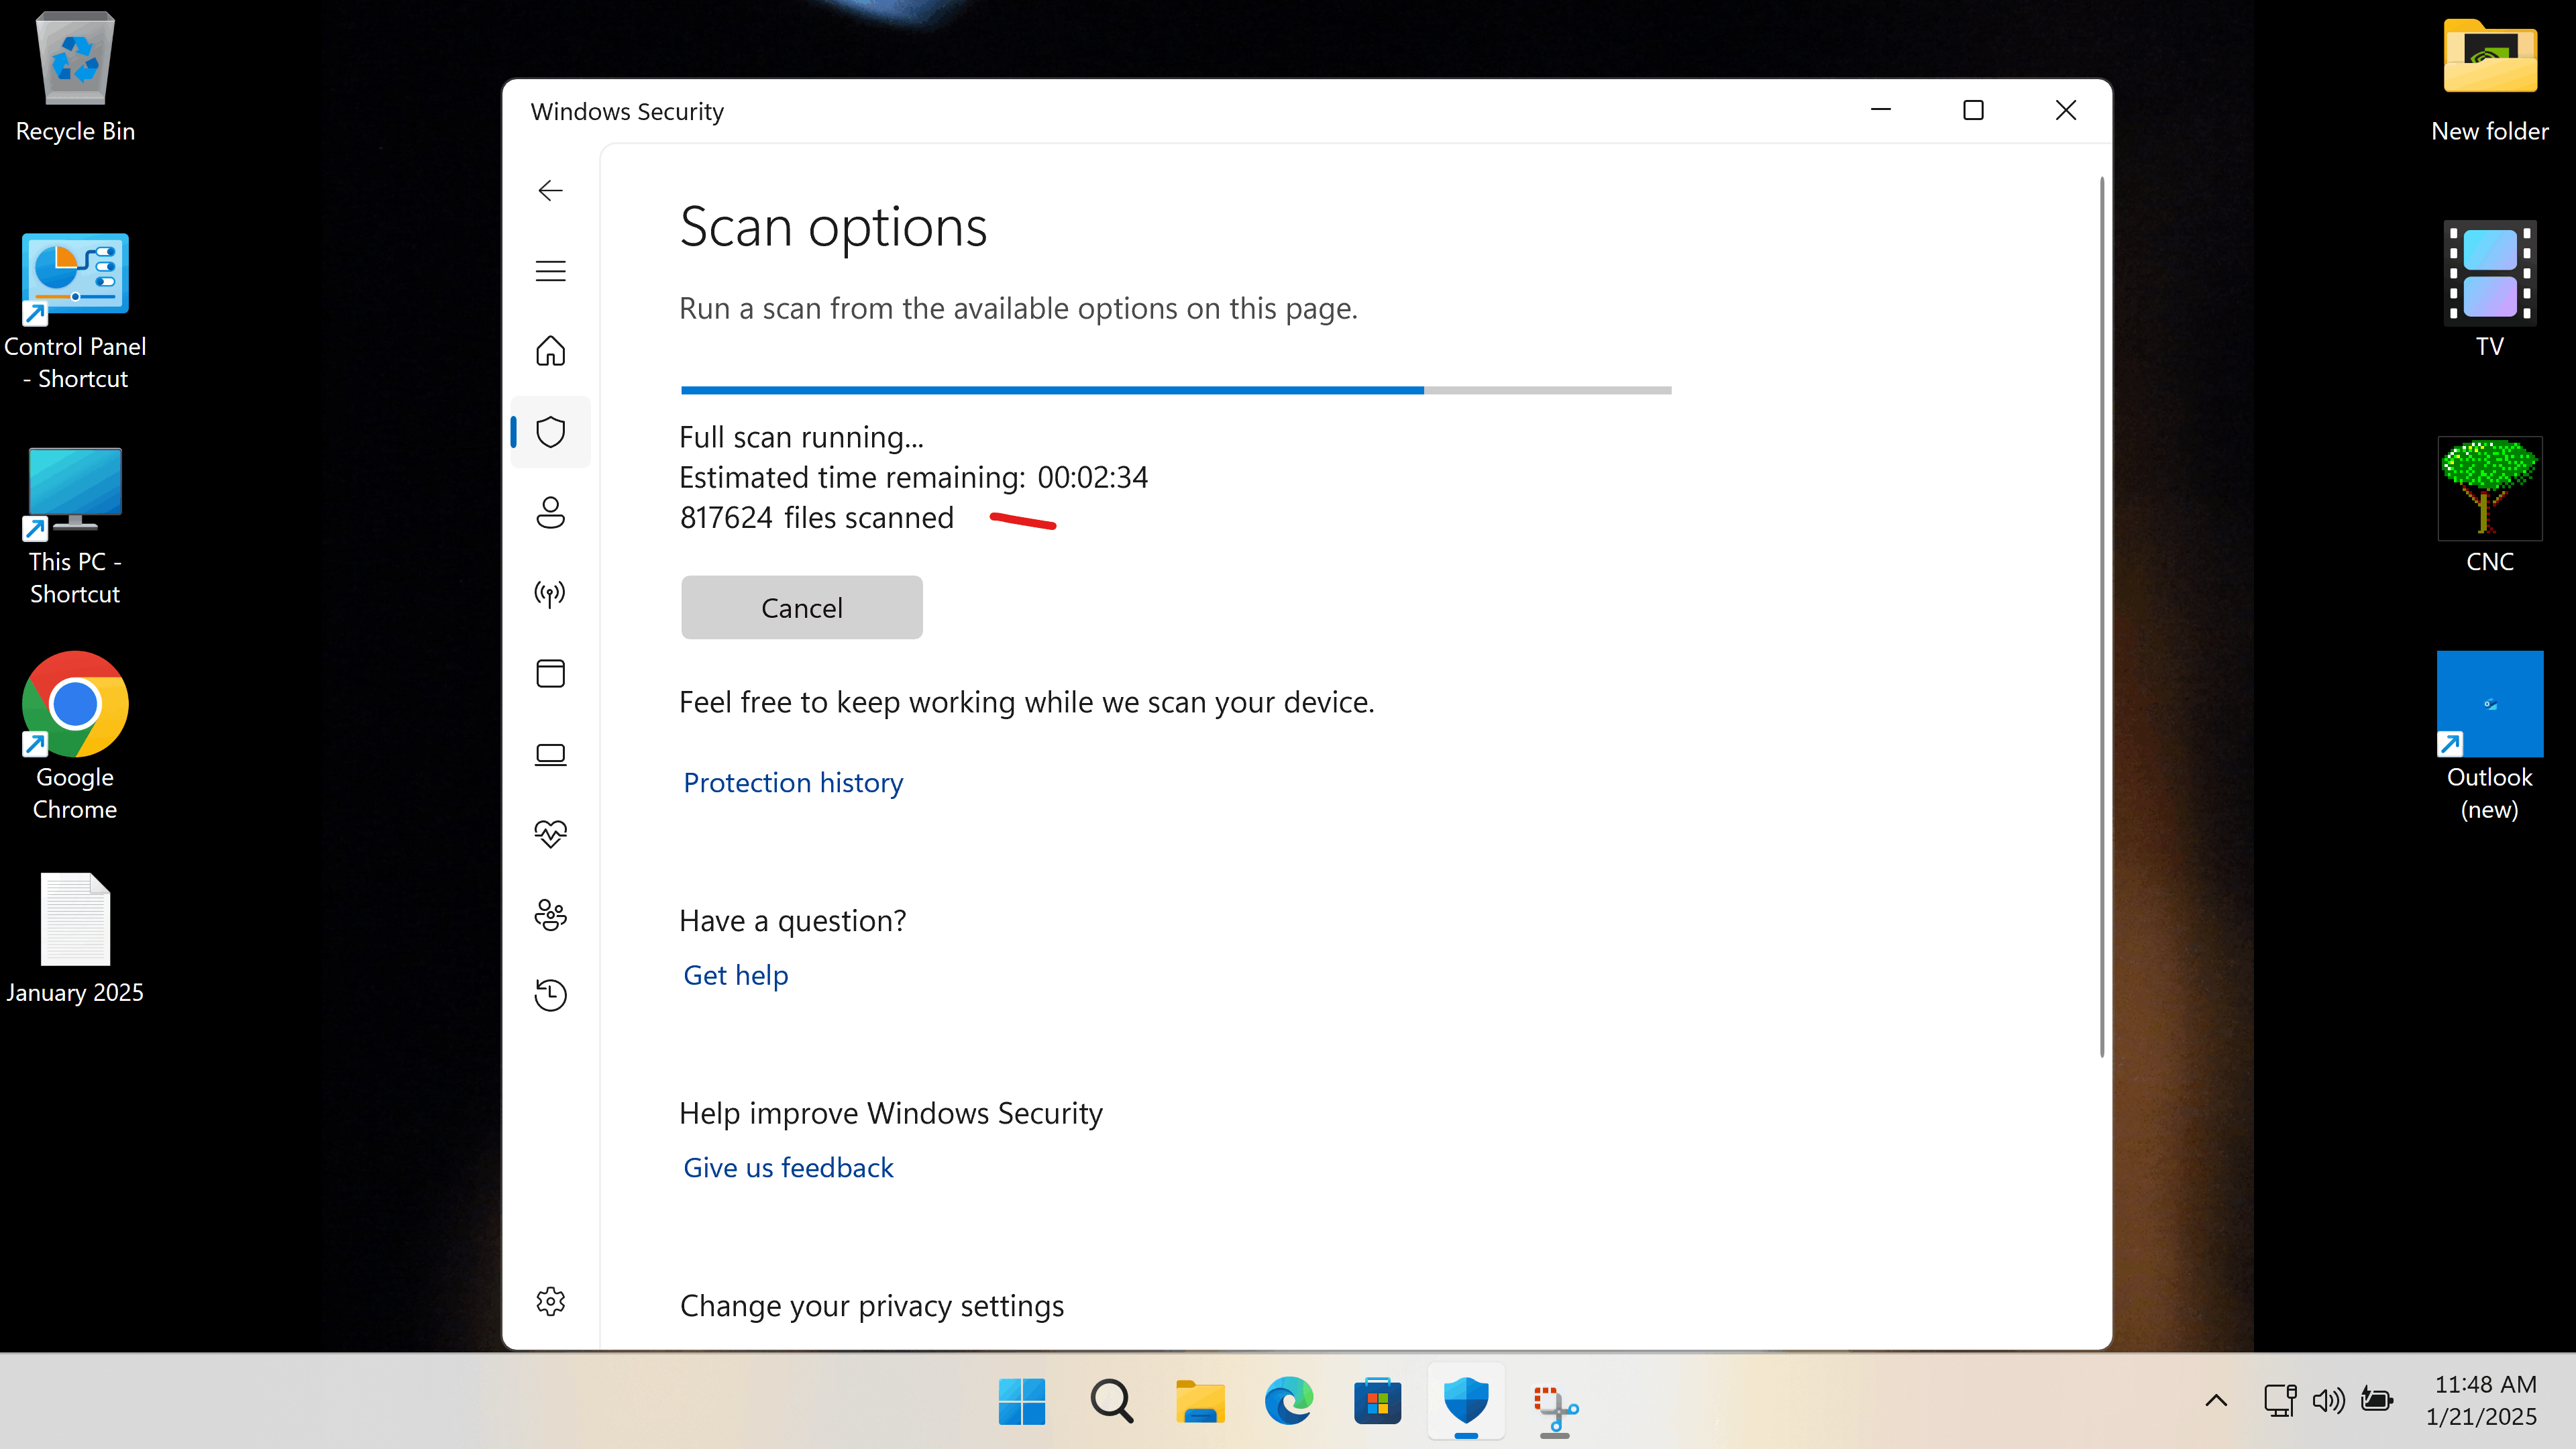Click the Windows Security vertical scrollbar
The image size is (2576, 1449).
[x=2102, y=617]
